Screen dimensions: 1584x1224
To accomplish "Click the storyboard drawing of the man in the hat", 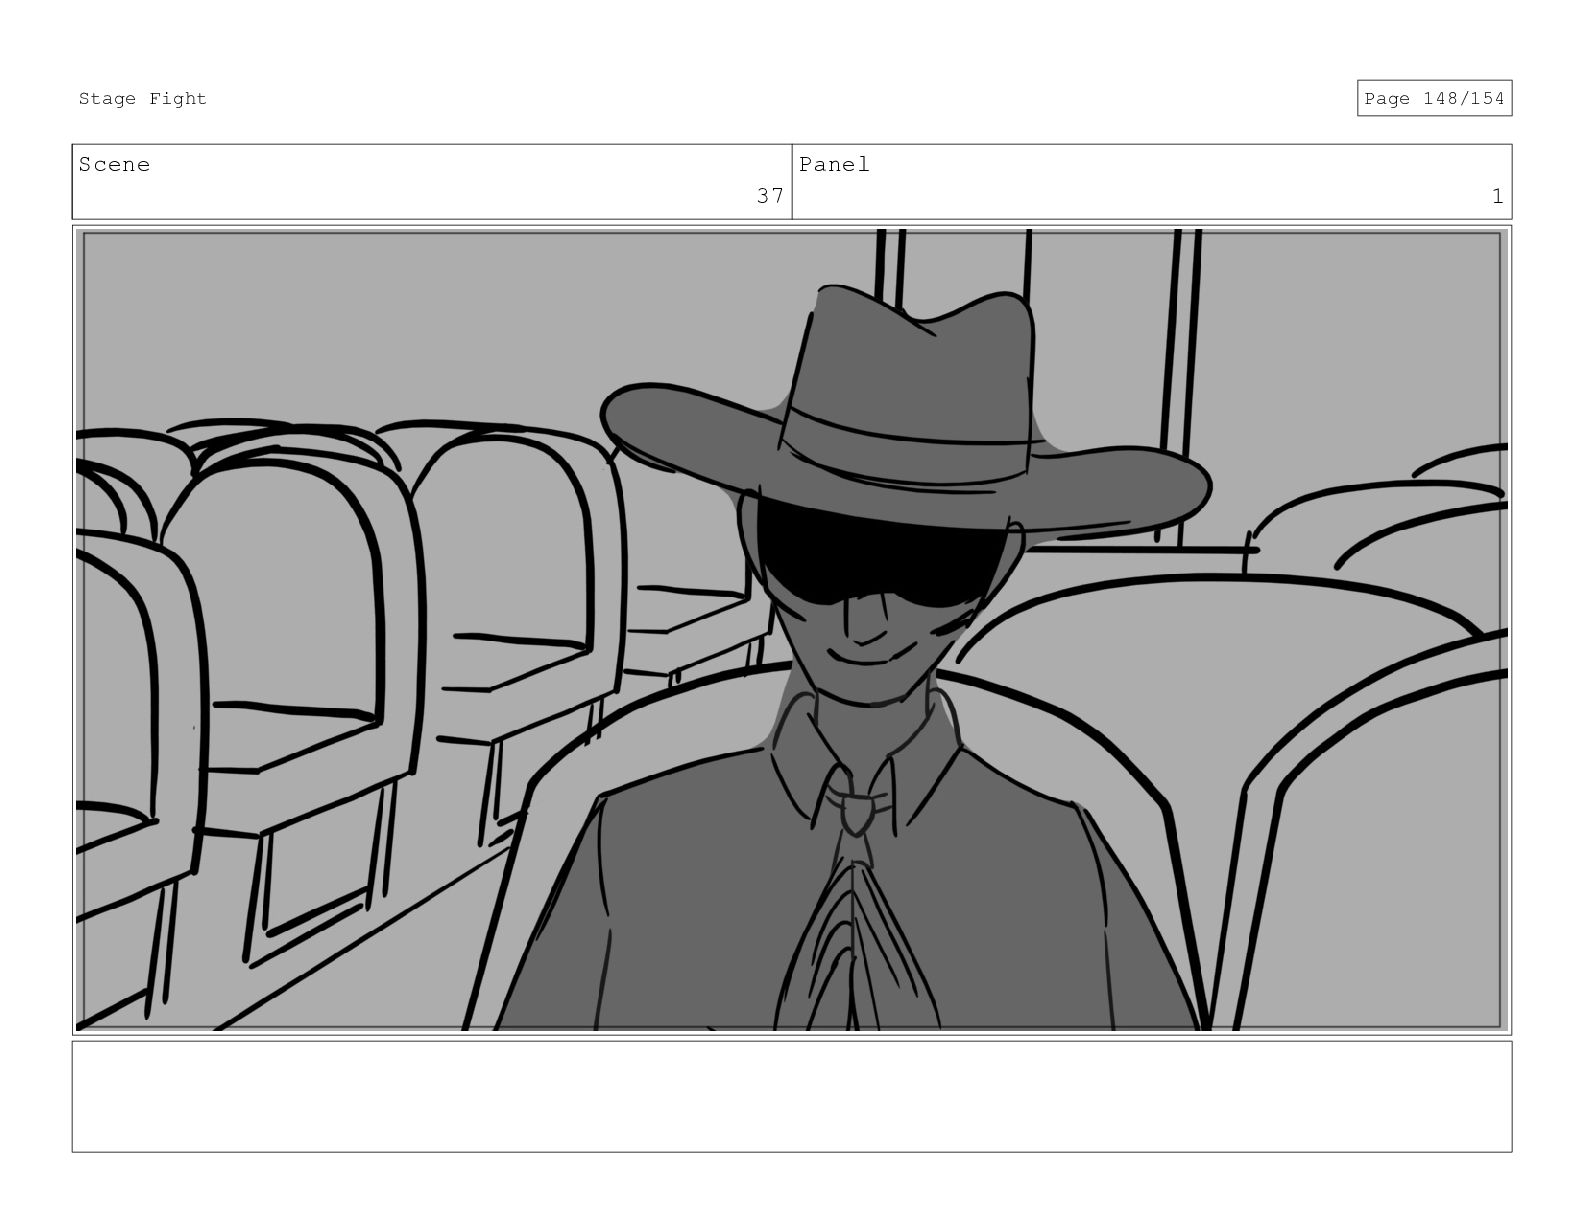I will pos(792,630).
